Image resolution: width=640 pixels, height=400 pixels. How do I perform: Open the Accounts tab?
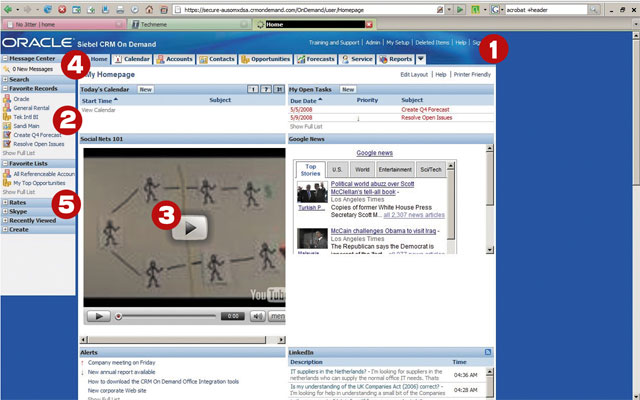coord(174,59)
